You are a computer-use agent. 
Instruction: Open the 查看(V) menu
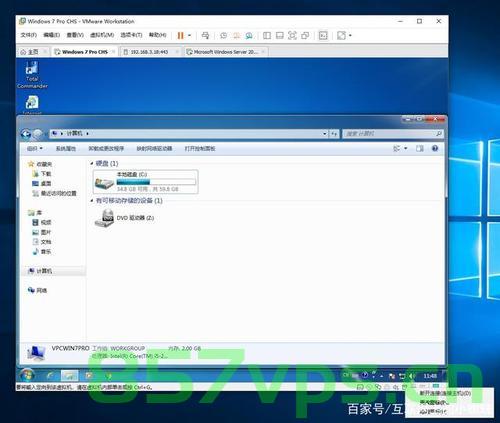pyautogui.click(x=75, y=35)
